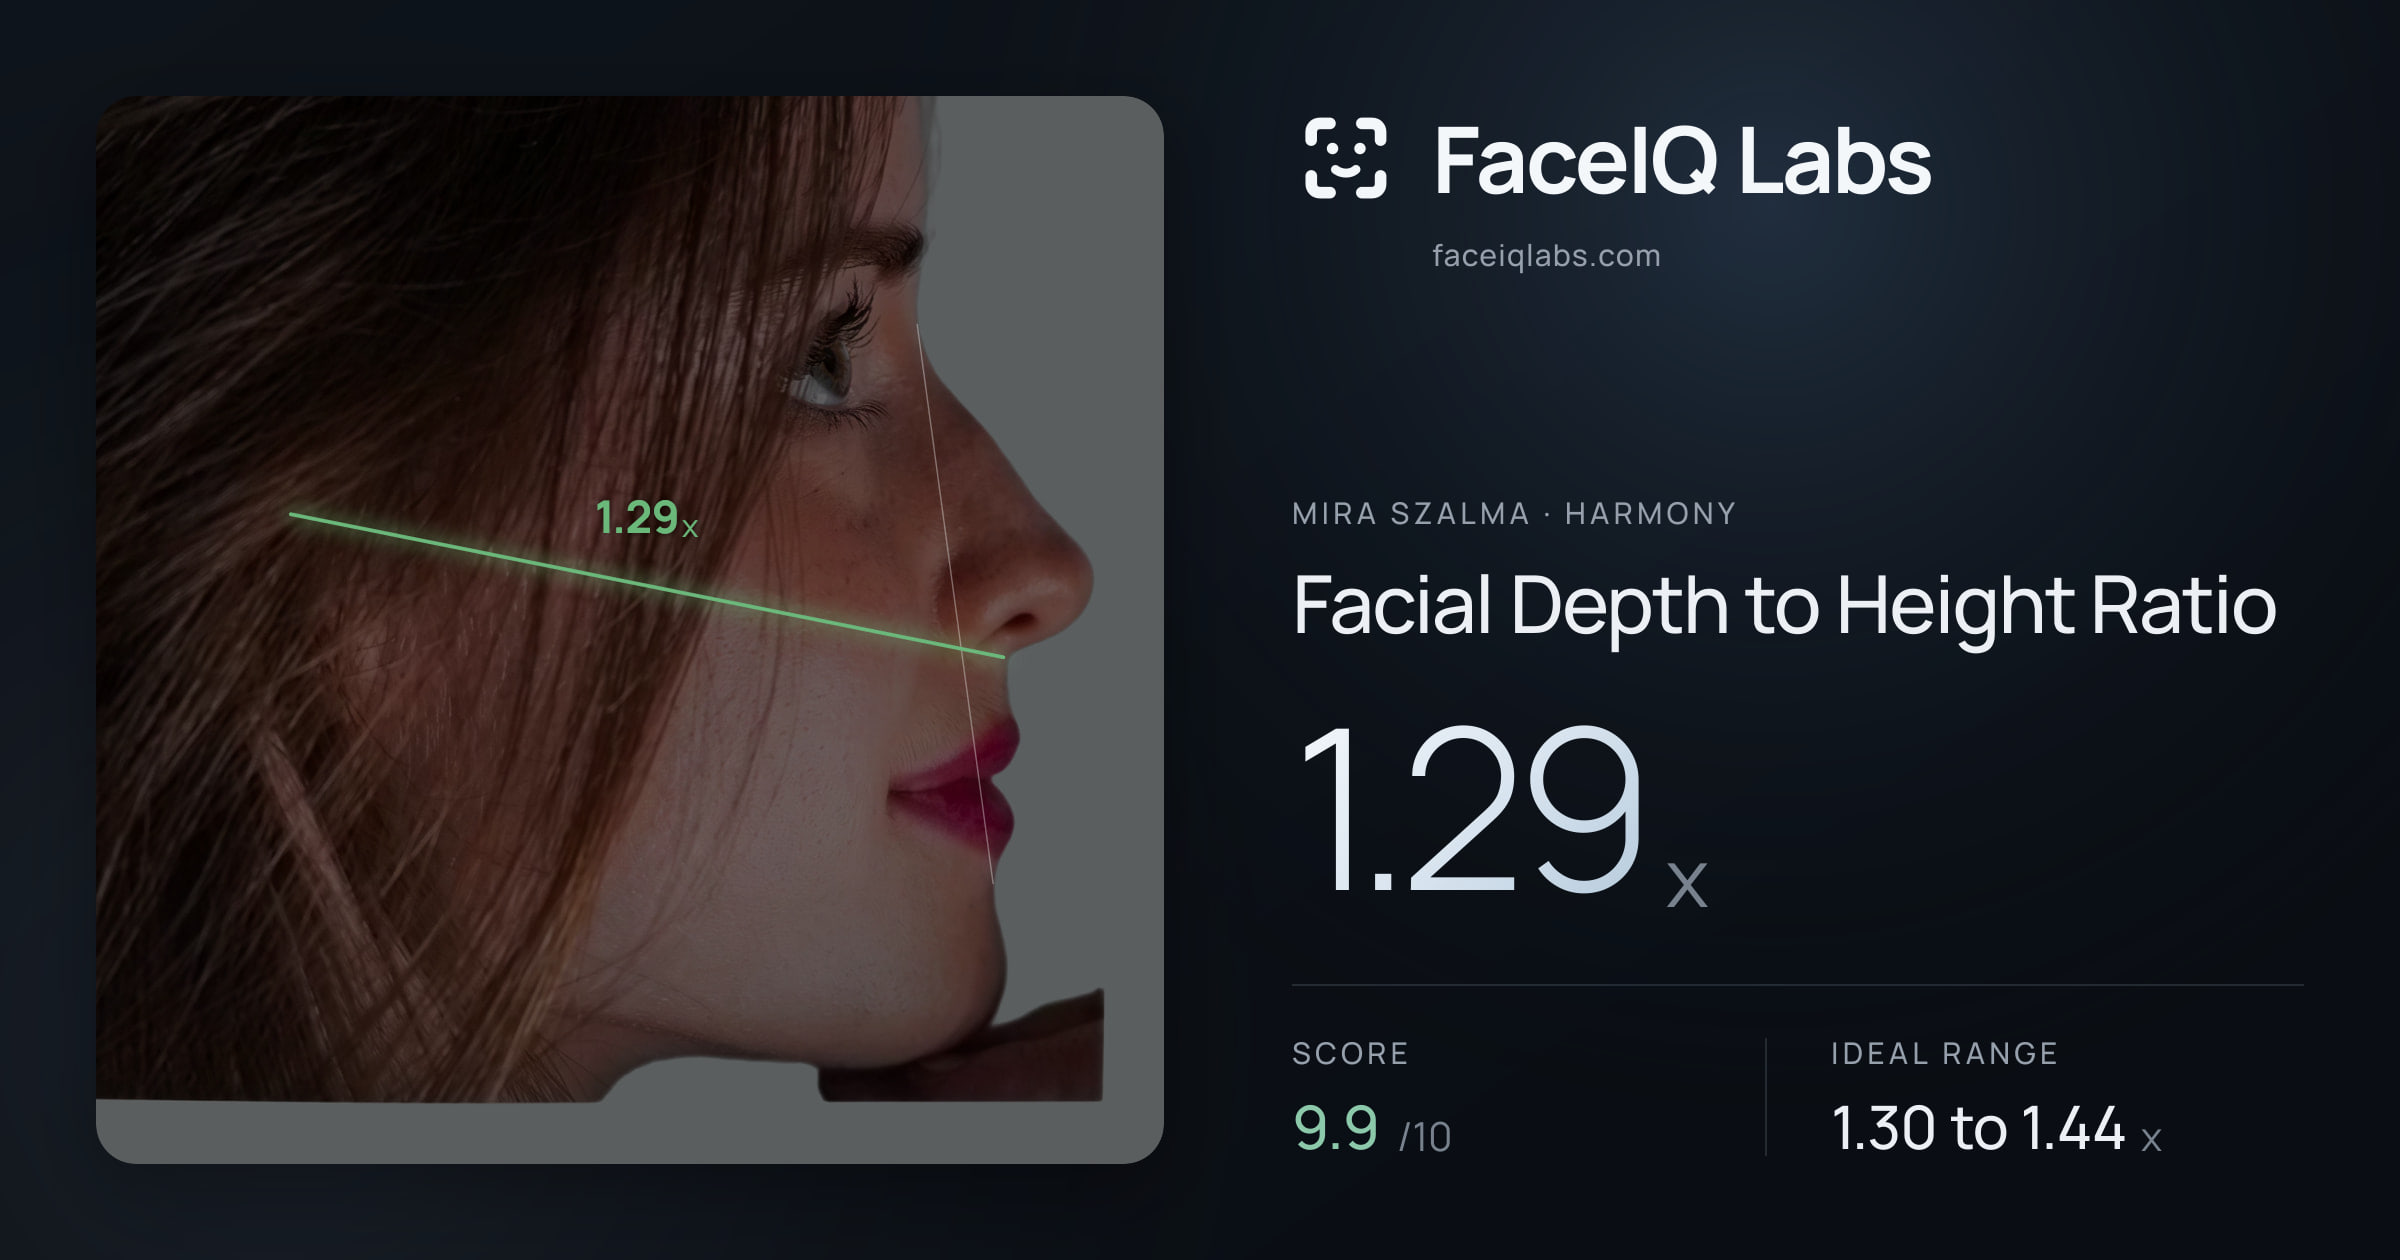Image resolution: width=2400 pixels, height=1260 pixels.
Task: Click the FaceIQ Labs brand name
Action: (1682, 160)
